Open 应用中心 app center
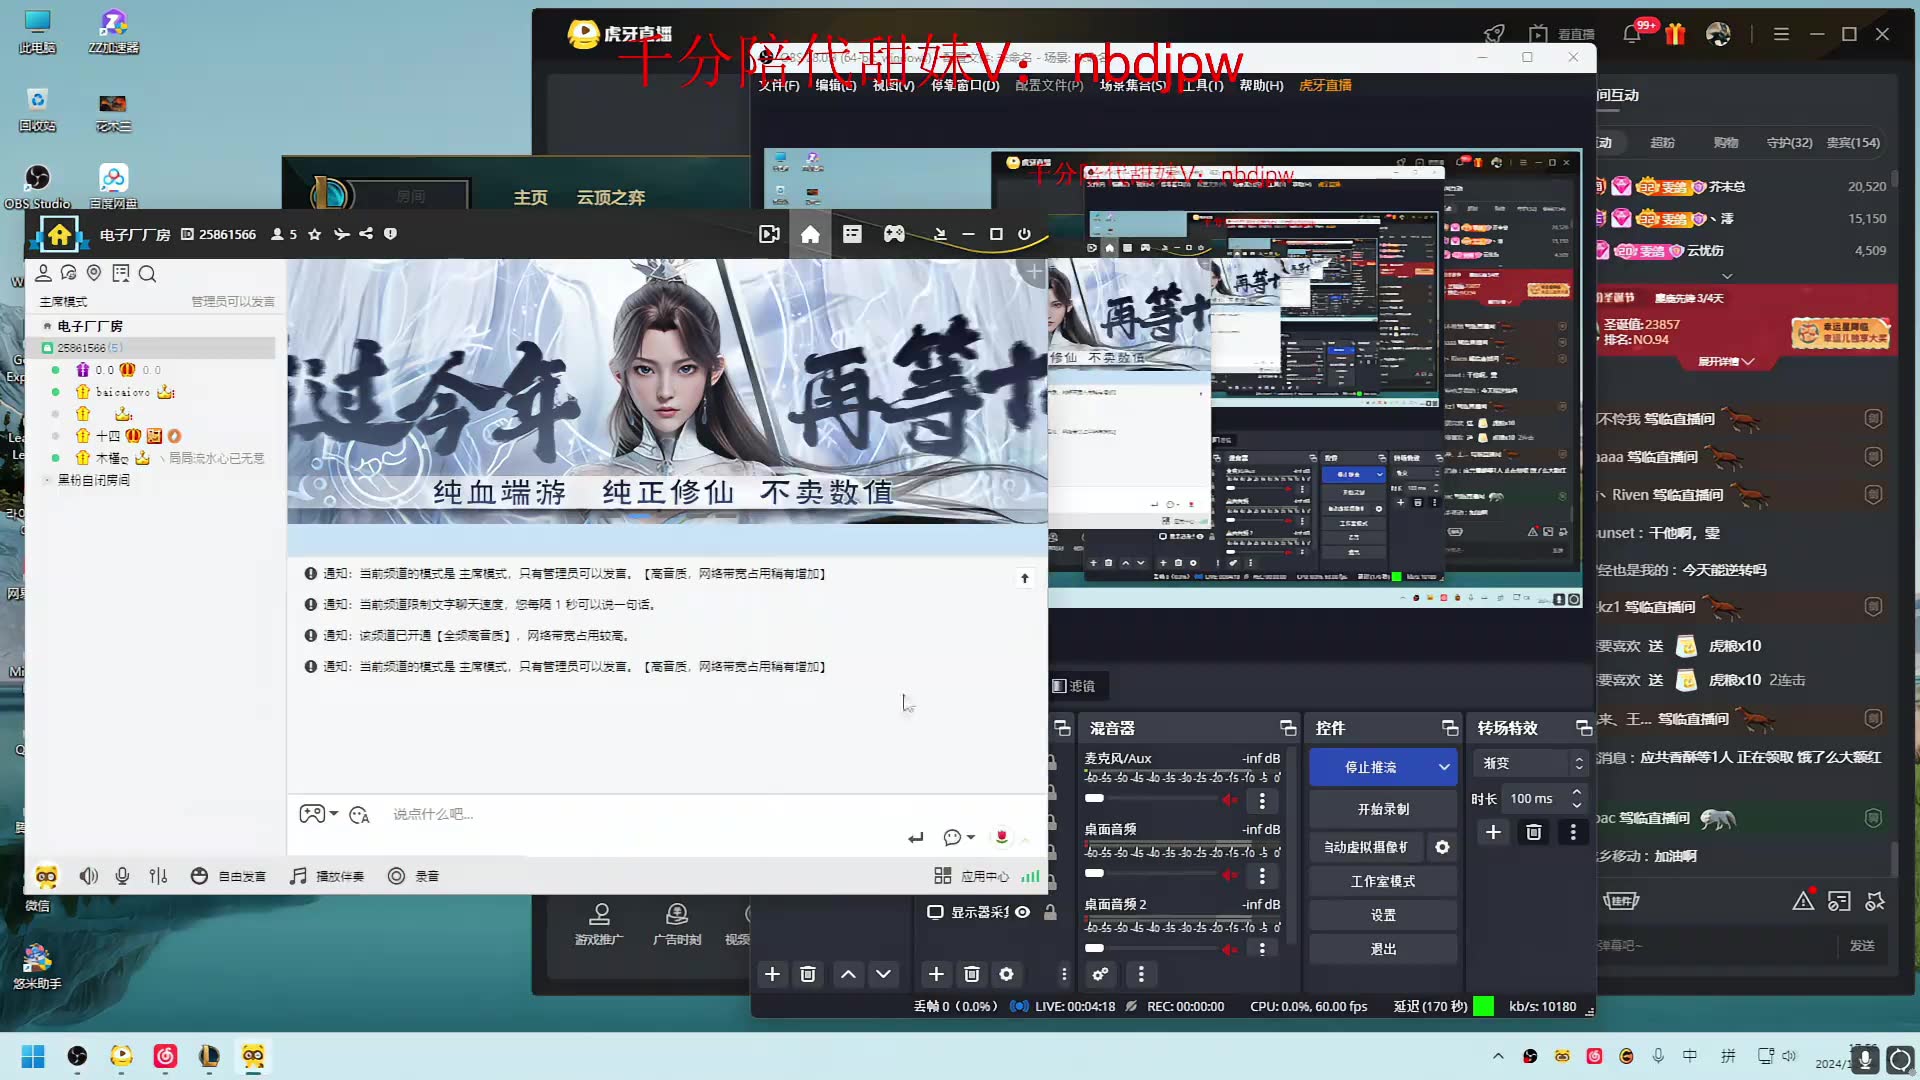Image resolution: width=1920 pixels, height=1080 pixels. 972,876
